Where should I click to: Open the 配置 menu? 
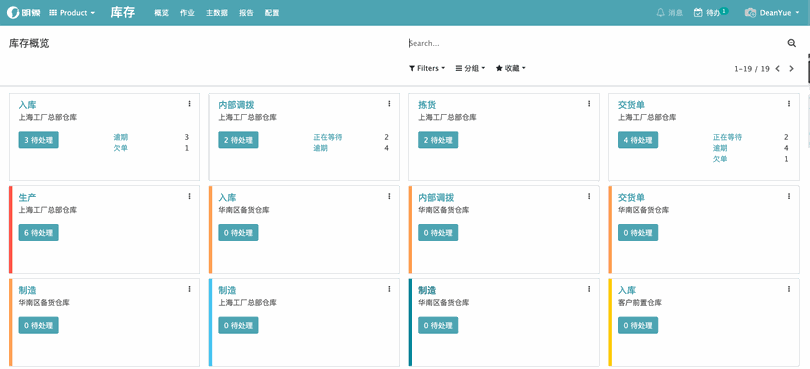(272, 13)
